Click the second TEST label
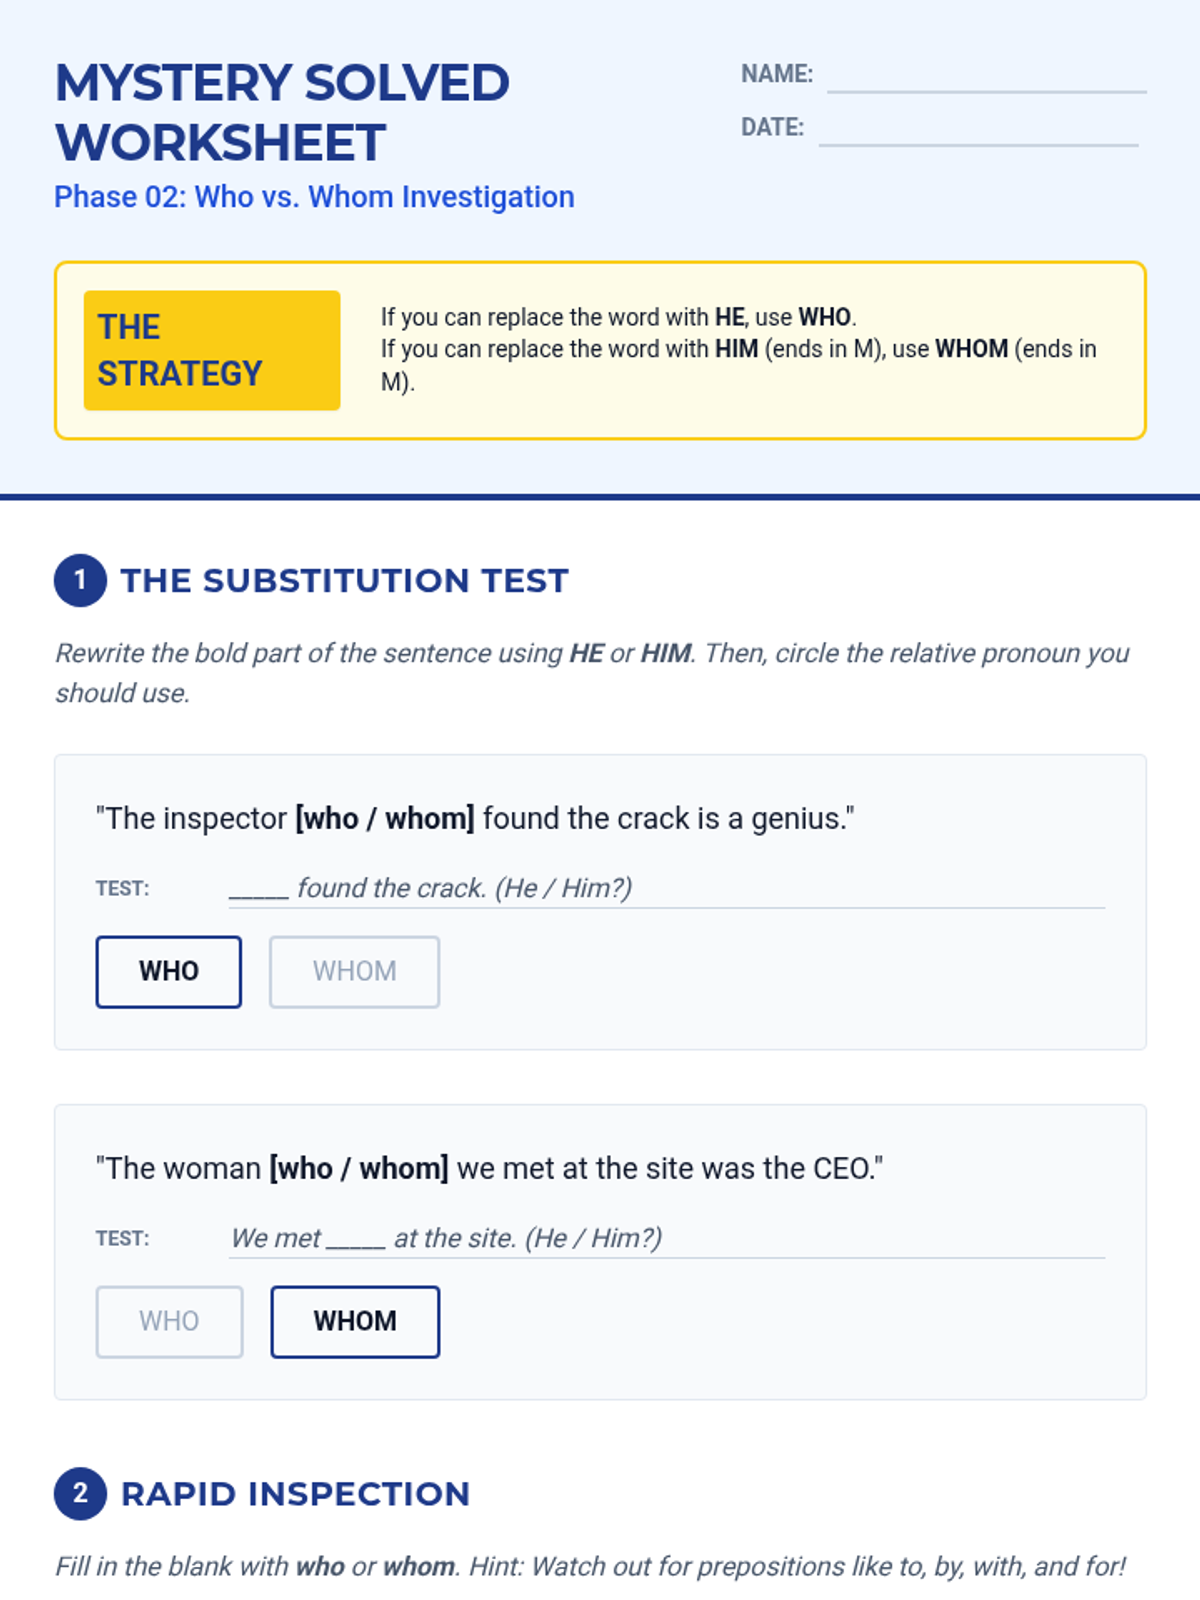The height and width of the screenshot is (1600, 1200). [122, 1238]
